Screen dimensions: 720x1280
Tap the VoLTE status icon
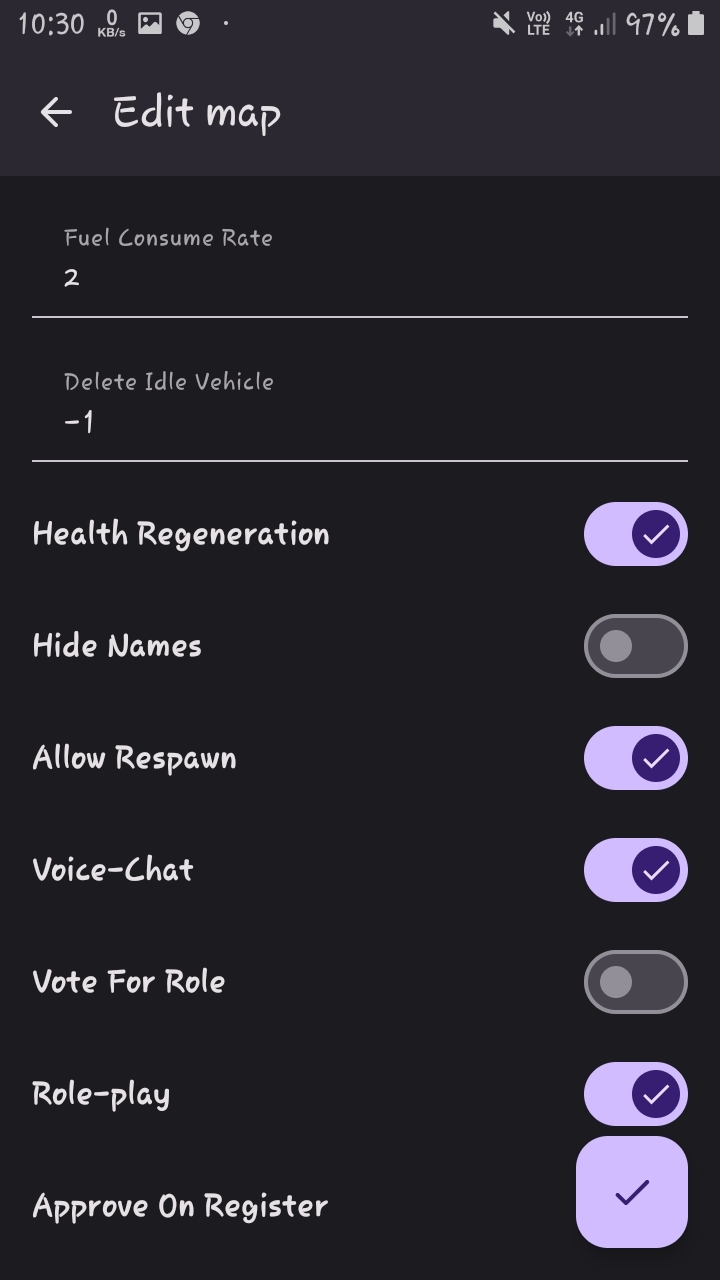click(x=538, y=23)
